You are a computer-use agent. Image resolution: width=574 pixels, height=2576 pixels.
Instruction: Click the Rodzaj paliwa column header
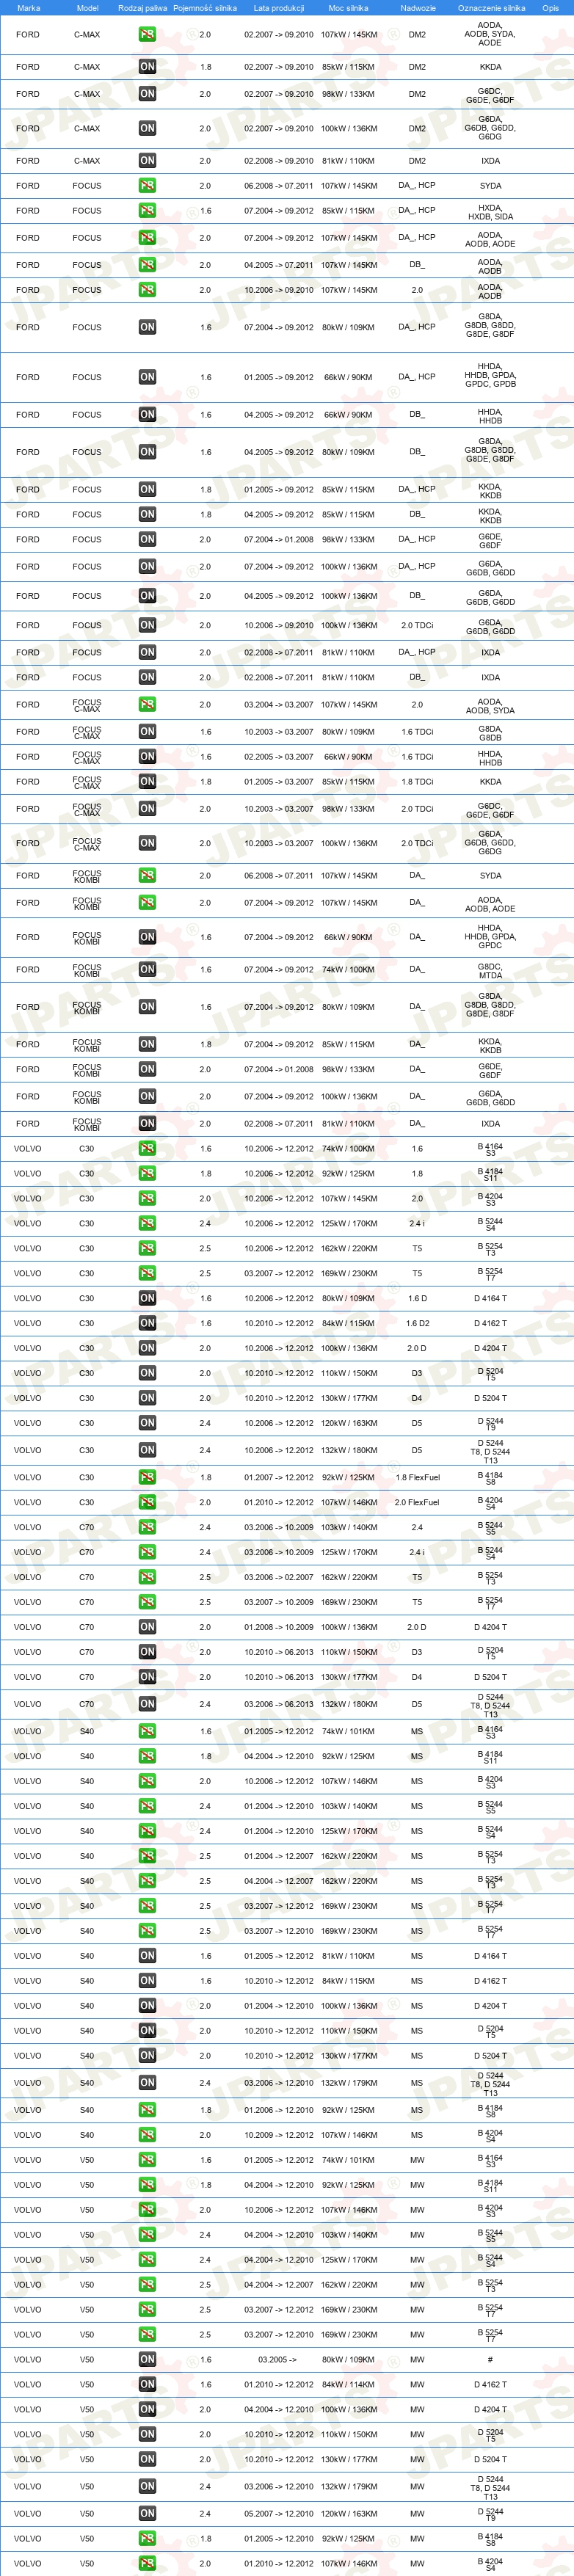(x=143, y=8)
